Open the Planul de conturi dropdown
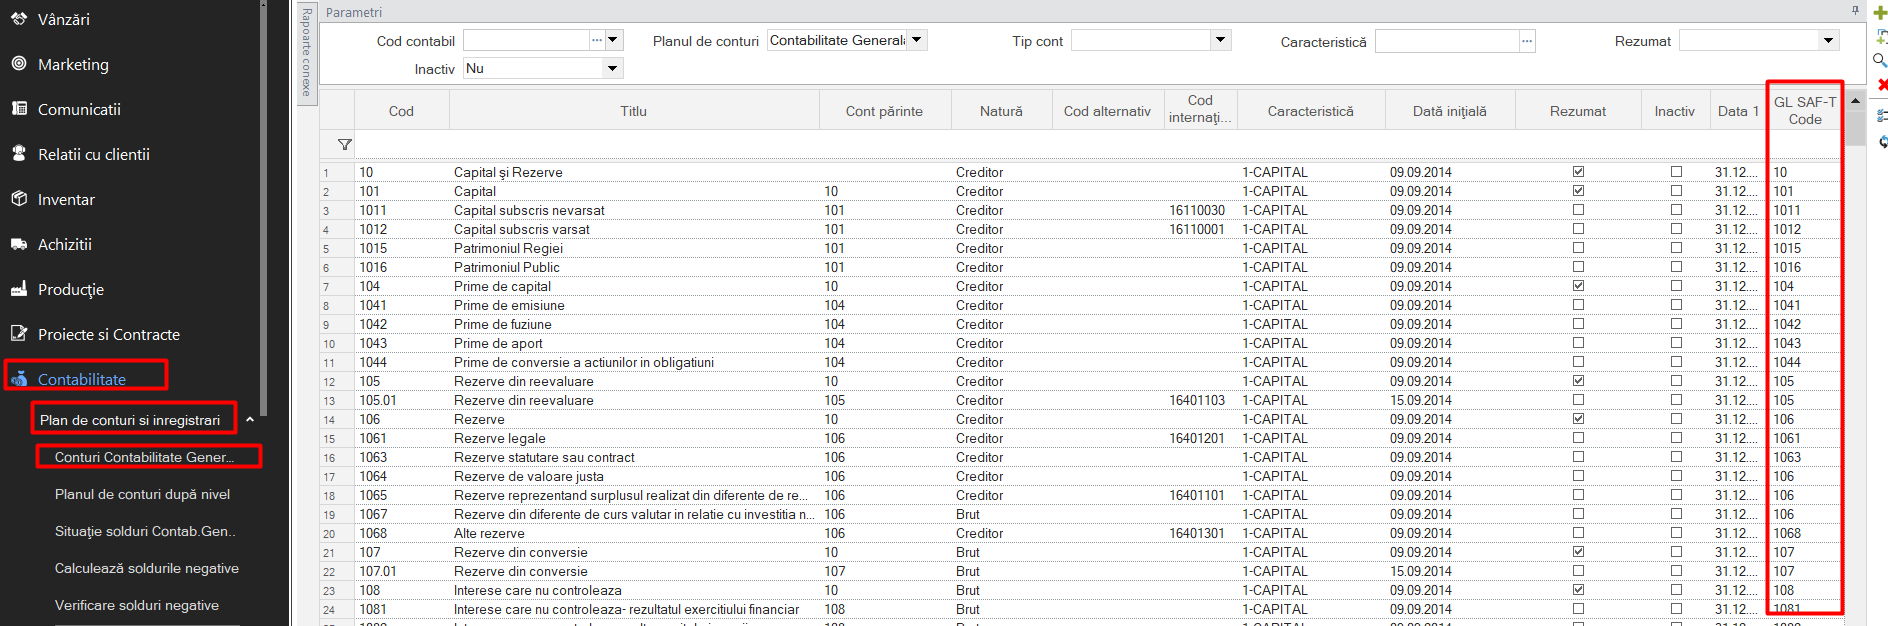 coord(917,40)
